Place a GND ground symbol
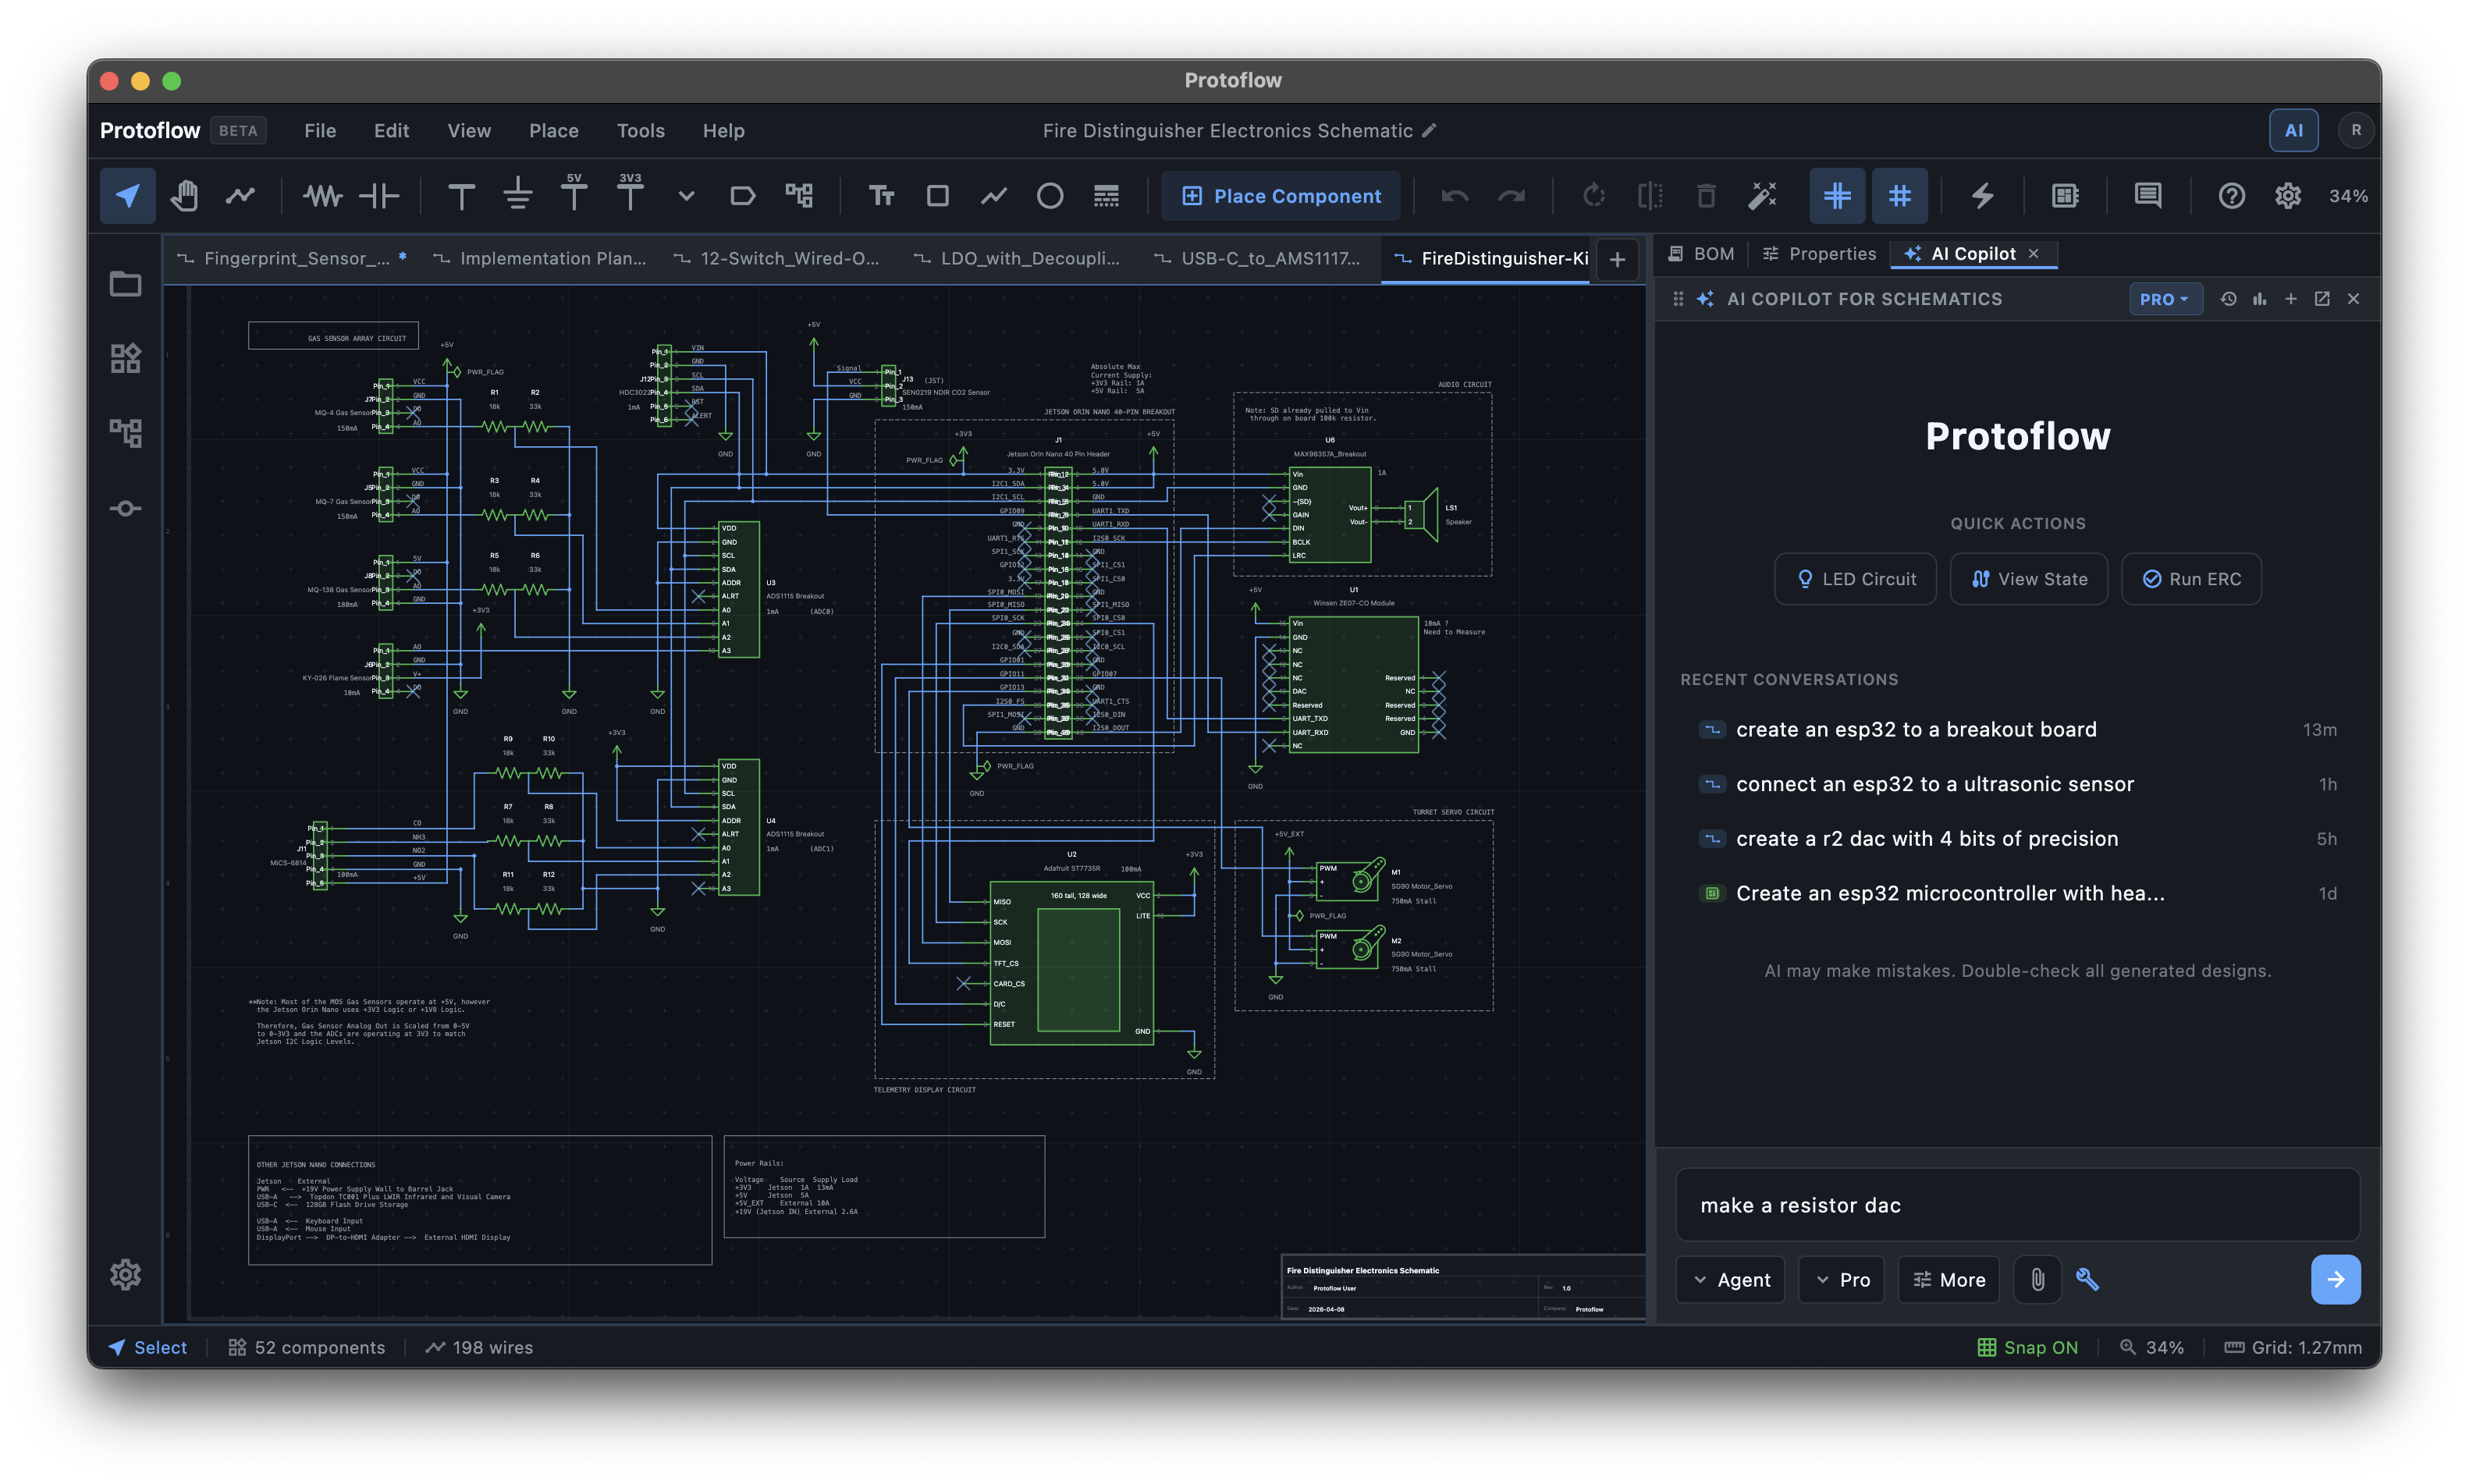This screenshot has width=2469, height=1484. (x=517, y=195)
